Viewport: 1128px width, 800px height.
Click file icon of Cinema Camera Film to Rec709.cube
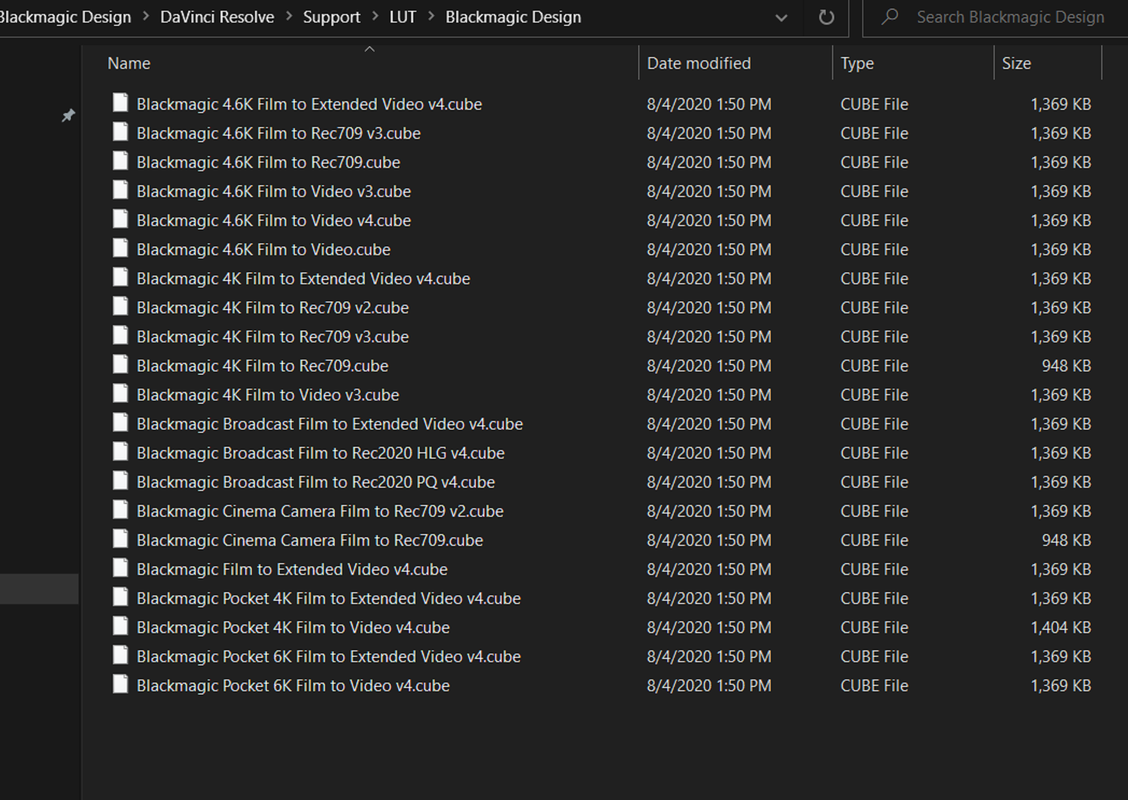tap(120, 539)
